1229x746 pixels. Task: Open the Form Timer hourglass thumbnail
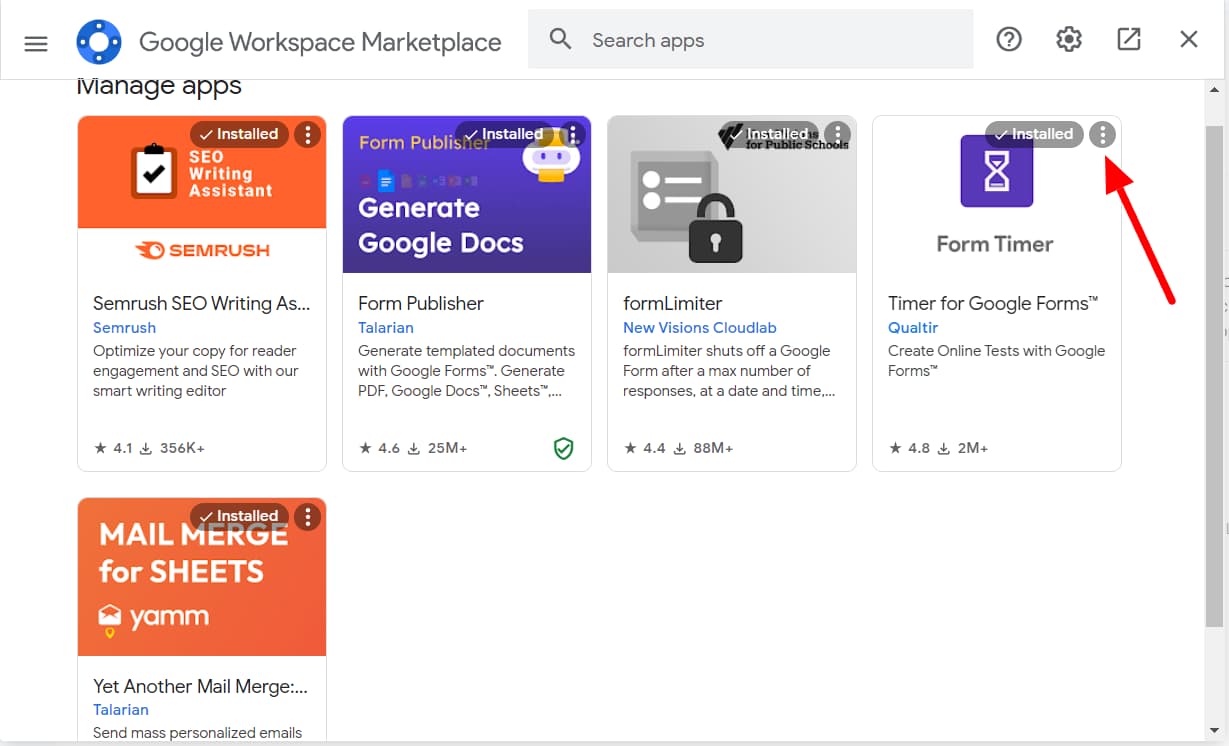pos(997,194)
